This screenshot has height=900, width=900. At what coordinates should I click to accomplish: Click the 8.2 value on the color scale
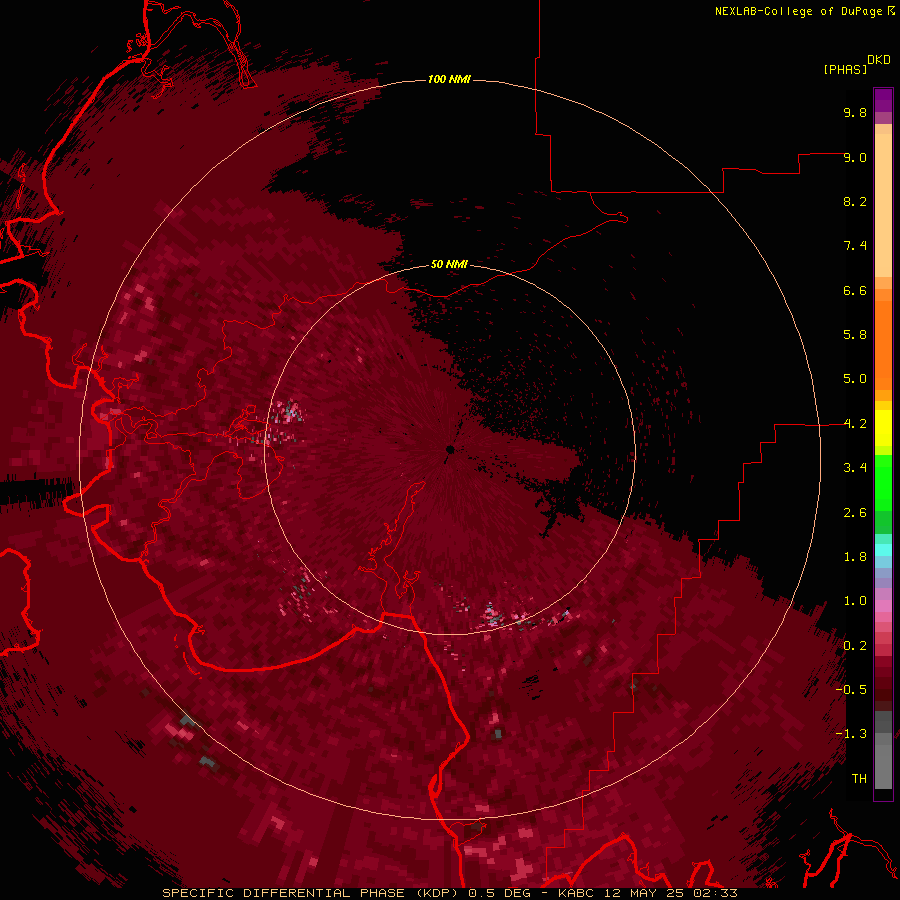855,201
